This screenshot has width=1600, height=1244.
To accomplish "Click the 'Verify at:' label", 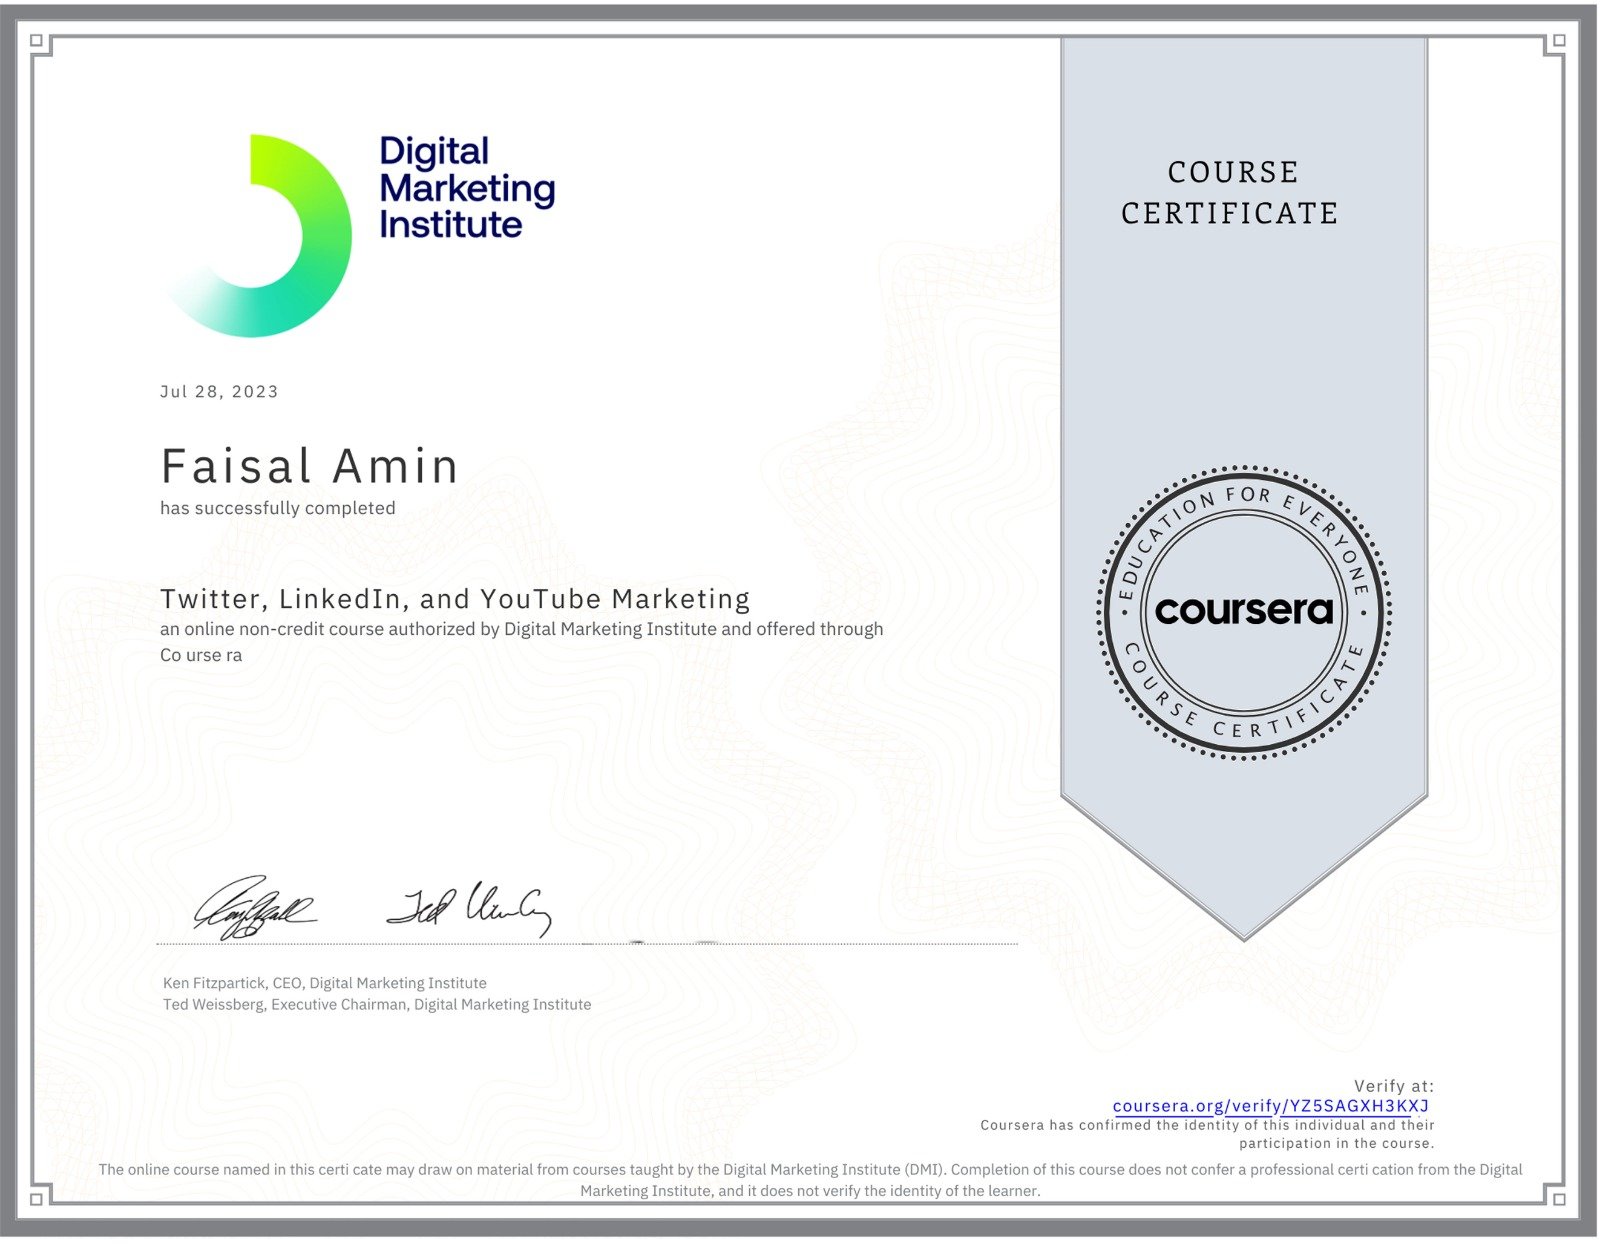I will point(1393,1086).
